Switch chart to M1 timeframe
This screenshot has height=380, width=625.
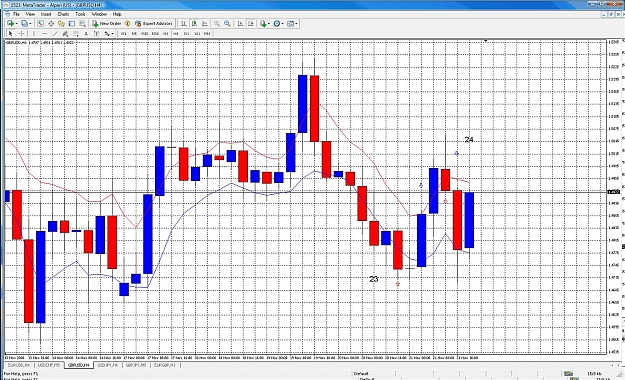pos(124,33)
